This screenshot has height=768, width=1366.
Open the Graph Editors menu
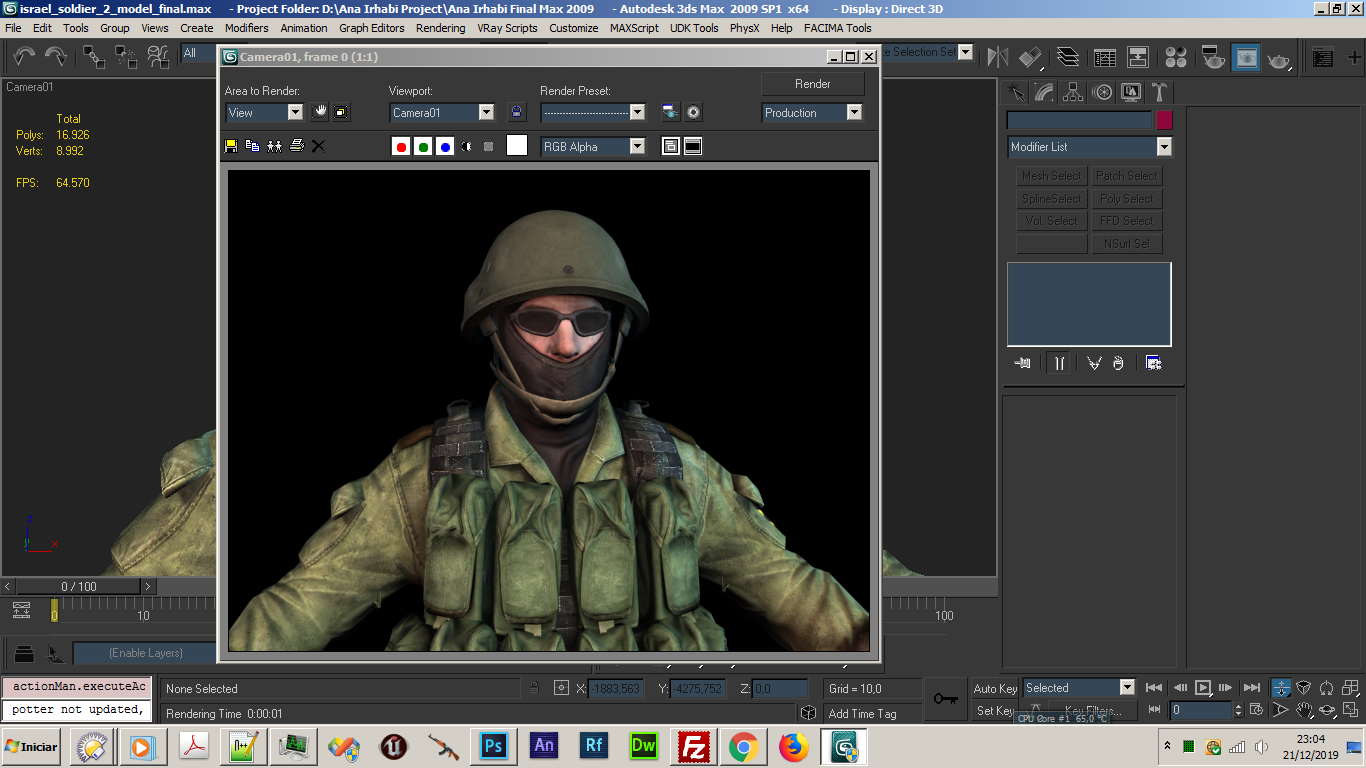[x=371, y=28]
